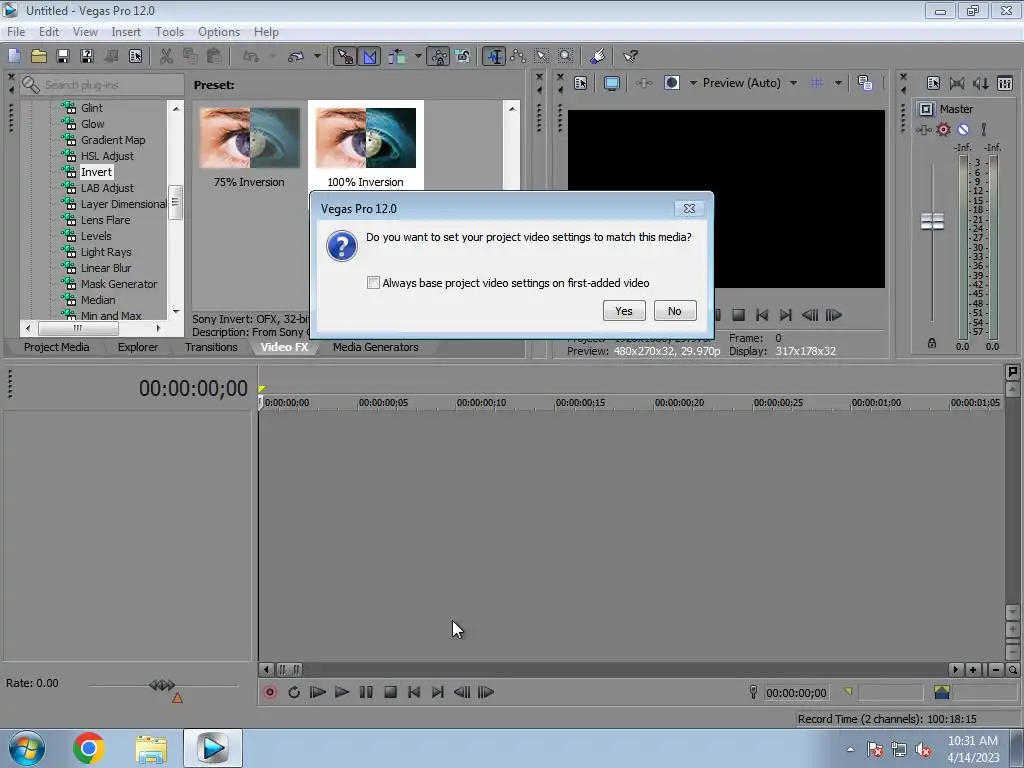Click the Master FX icon

[x=923, y=129]
